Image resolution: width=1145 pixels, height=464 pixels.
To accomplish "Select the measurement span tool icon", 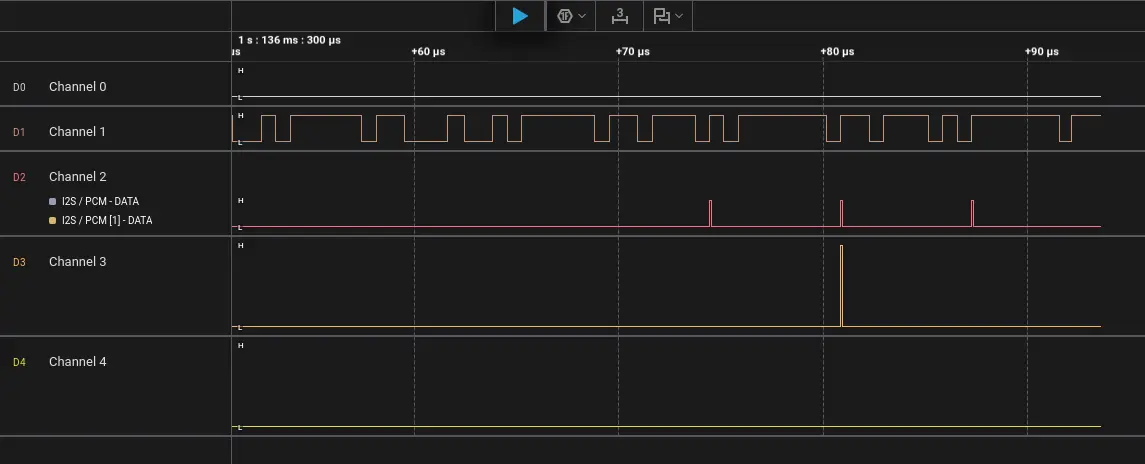I will pyautogui.click(x=620, y=16).
